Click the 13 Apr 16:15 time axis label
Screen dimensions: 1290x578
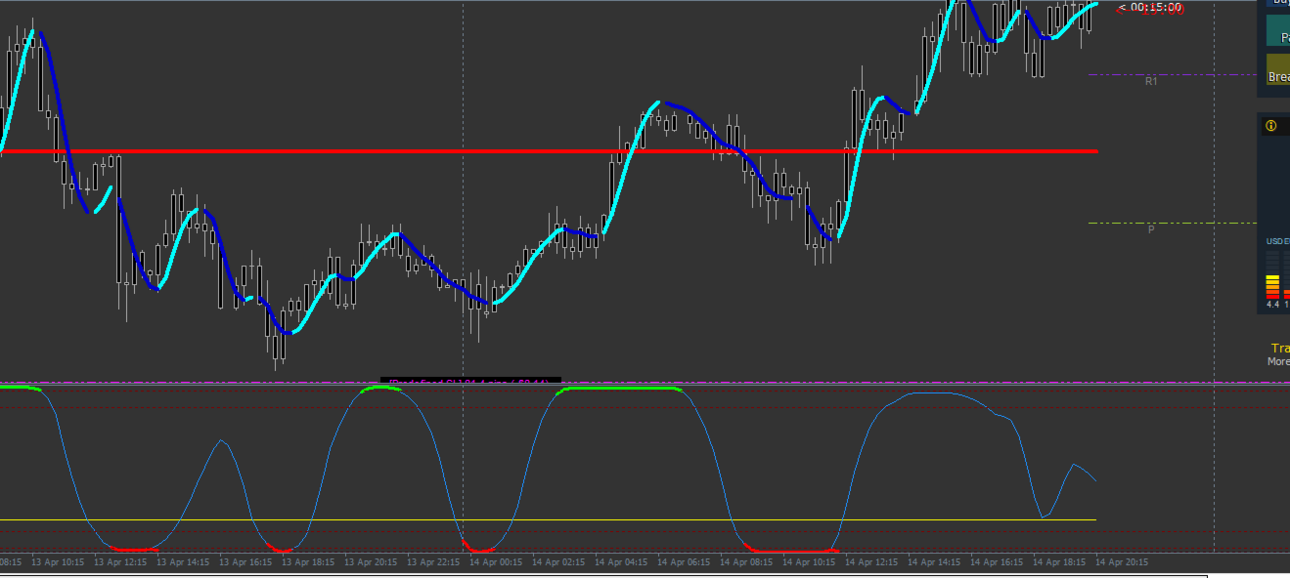(x=246, y=562)
